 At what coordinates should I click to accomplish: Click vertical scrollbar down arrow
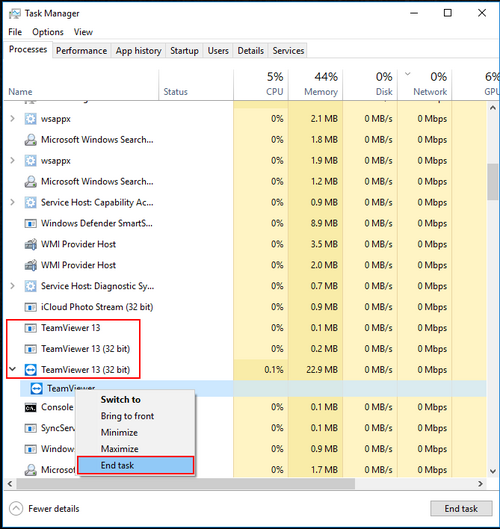[493, 471]
